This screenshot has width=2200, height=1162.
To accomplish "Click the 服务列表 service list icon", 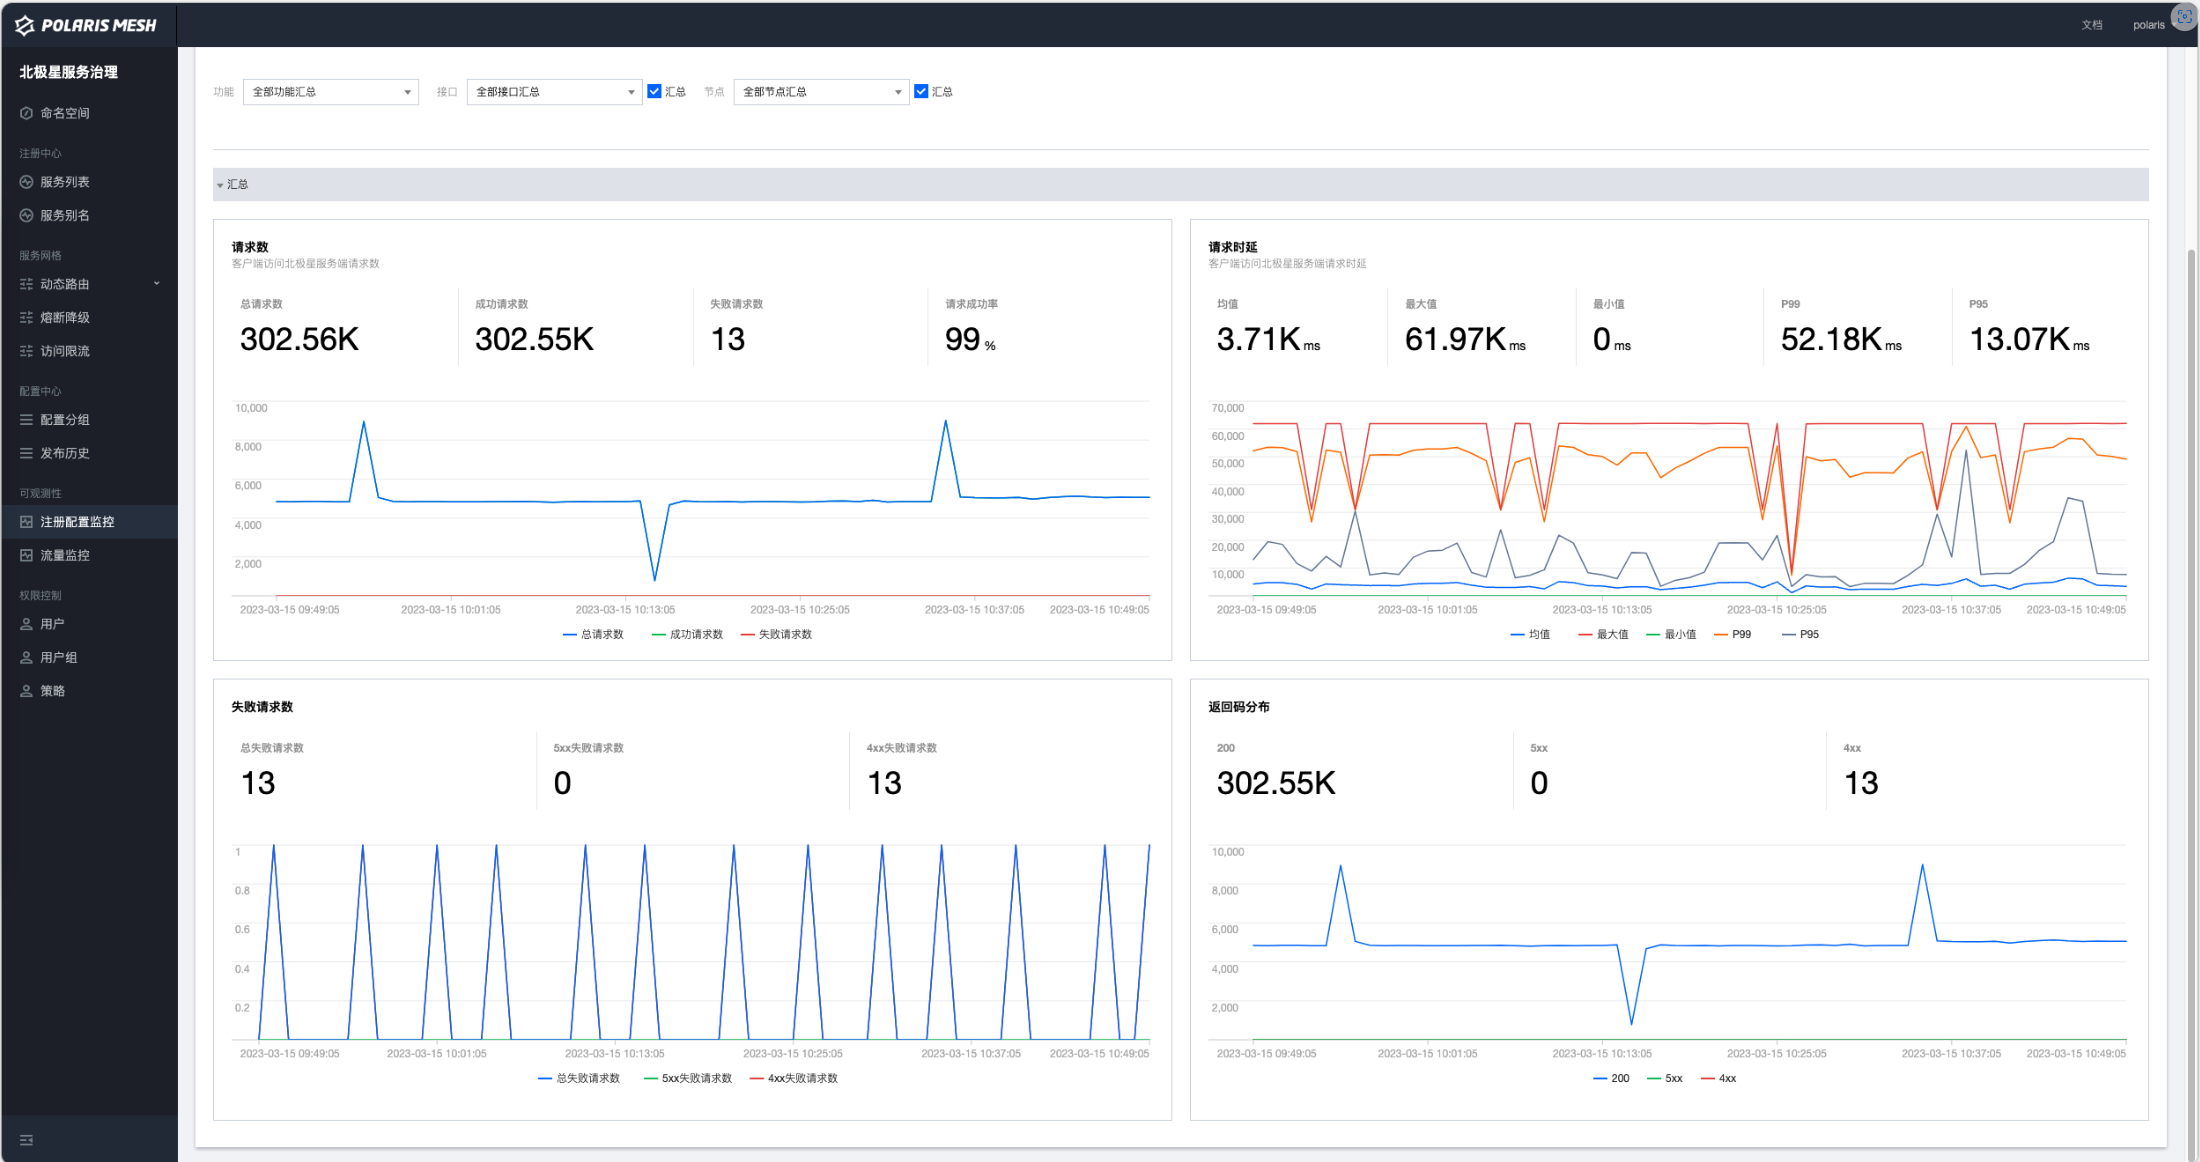I will point(27,182).
